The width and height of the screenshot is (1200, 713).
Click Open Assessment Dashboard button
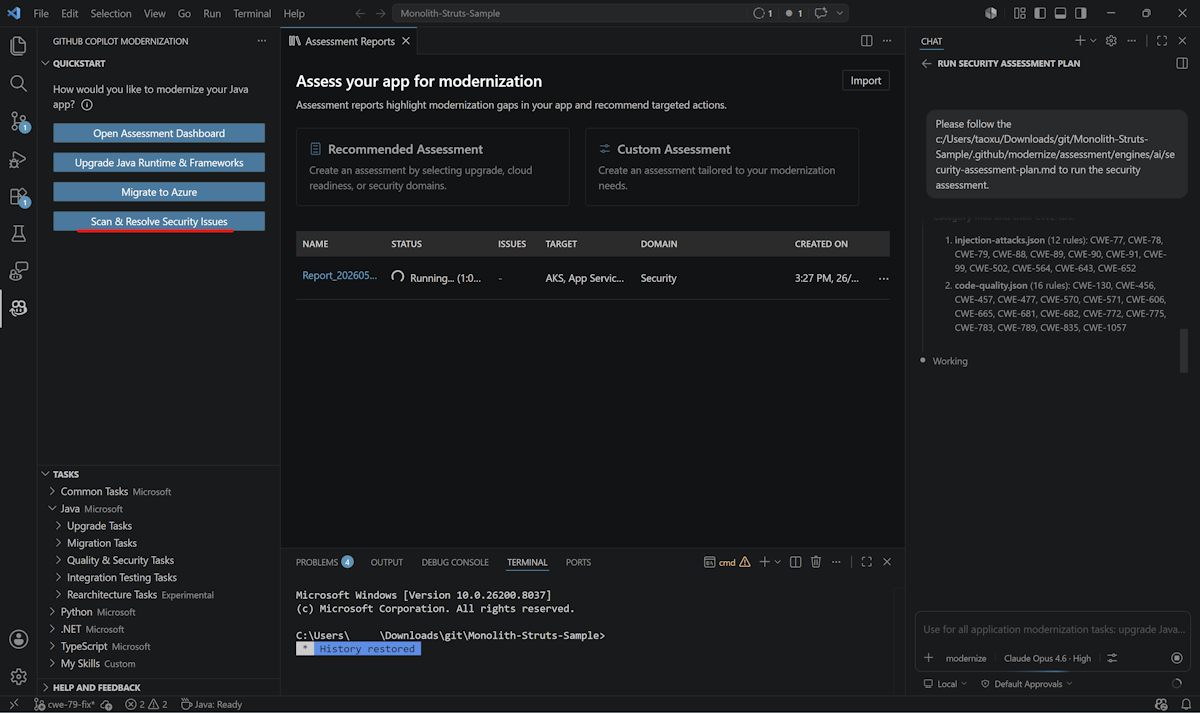click(x=159, y=133)
